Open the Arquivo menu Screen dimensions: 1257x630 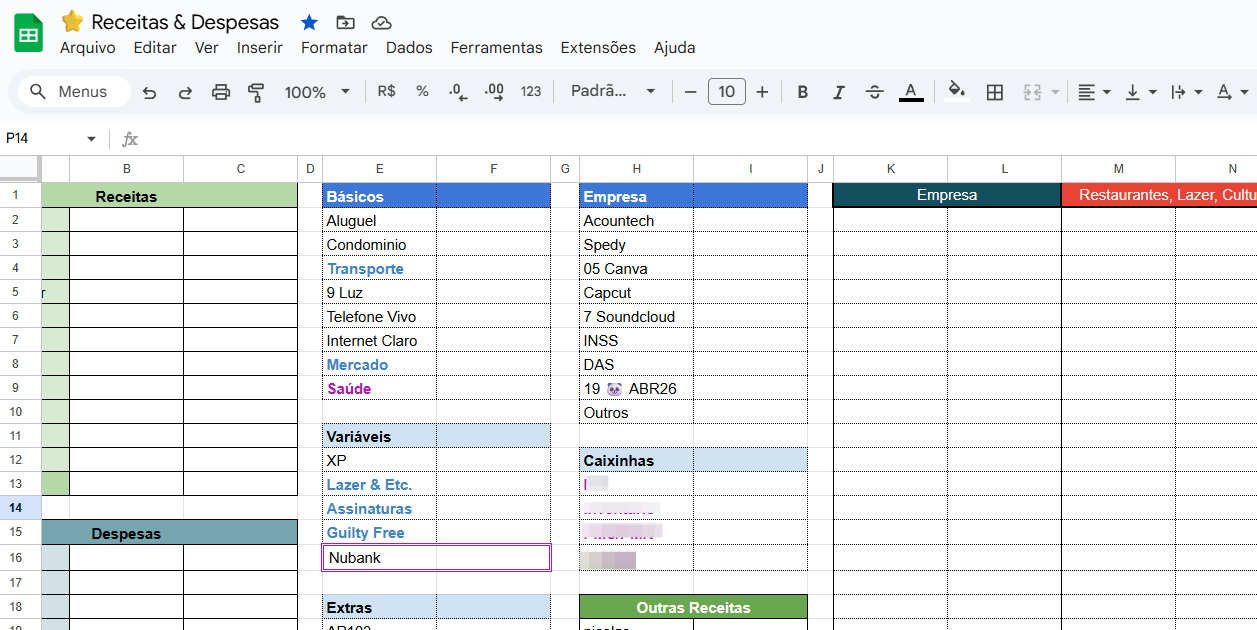(x=87, y=48)
